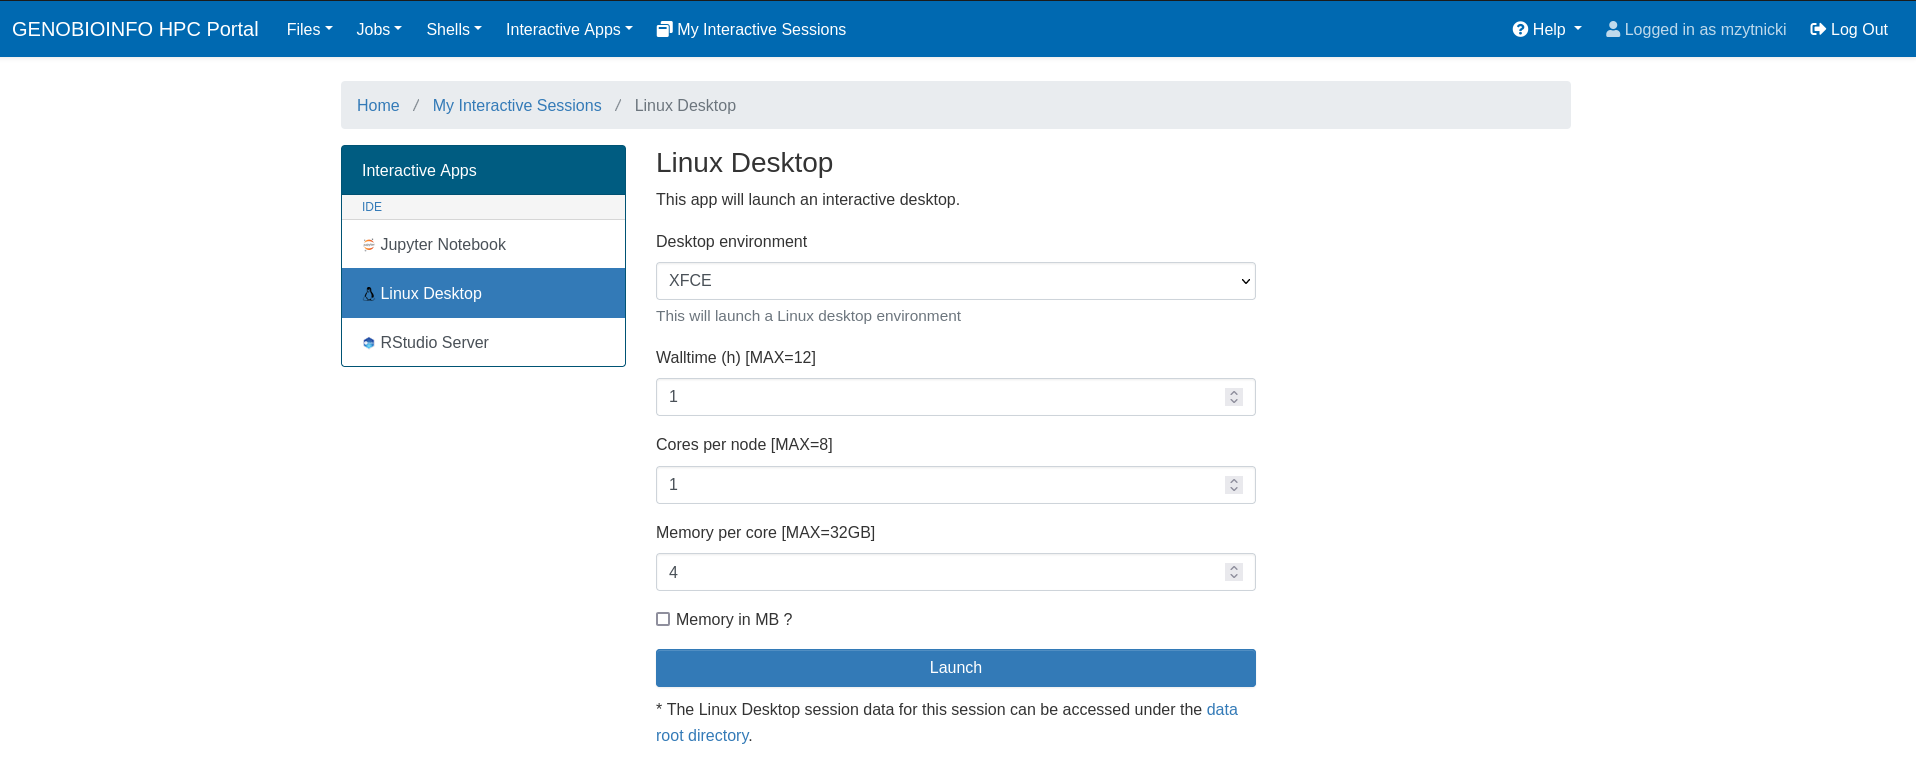Image resolution: width=1916 pixels, height=766 pixels.
Task: Click the Memory per core stepper arrows
Action: click(x=1234, y=572)
